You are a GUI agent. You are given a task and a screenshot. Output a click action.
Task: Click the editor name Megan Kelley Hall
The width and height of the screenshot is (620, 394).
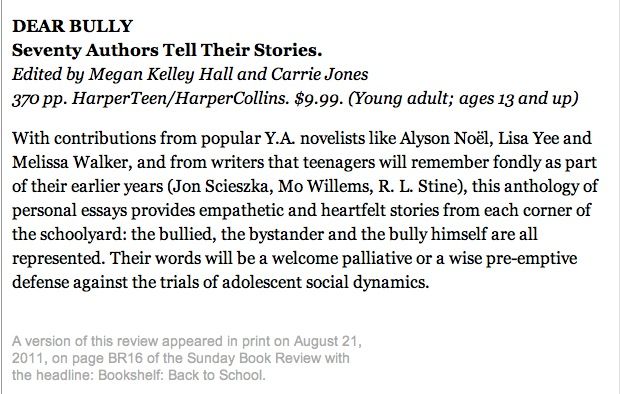(x=161, y=74)
